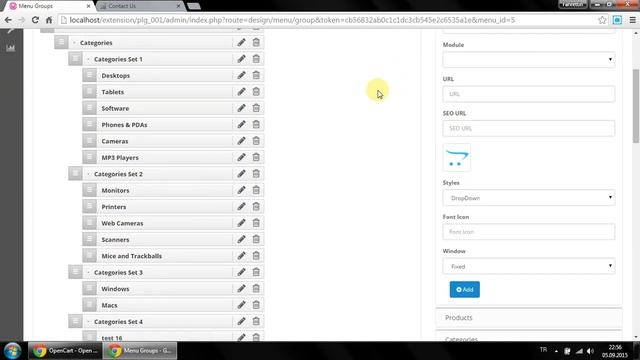Edit the Printers menu item
Viewport: 640px width, 360px height.
pyautogui.click(x=241, y=207)
